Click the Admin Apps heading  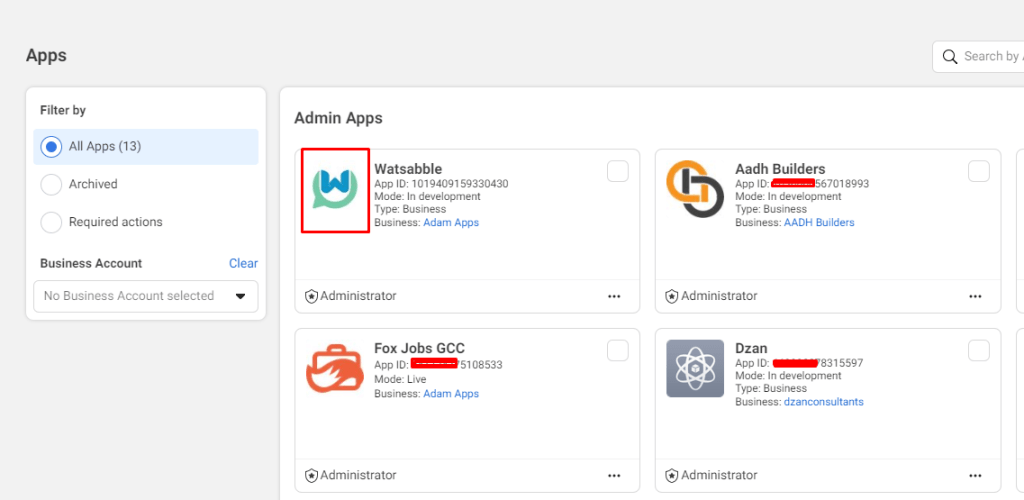coord(338,118)
